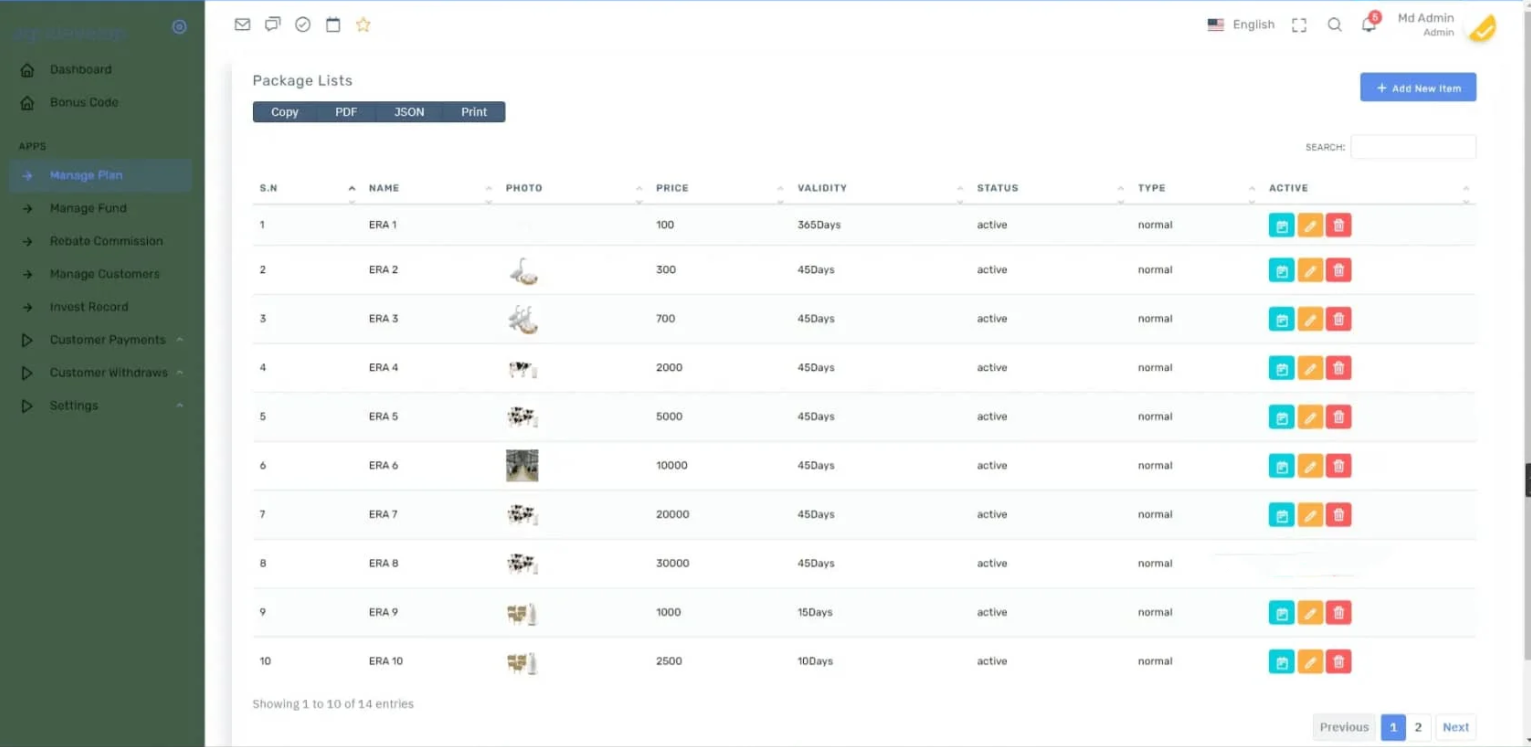
Task: Toggle the sidebar collapse circle icon
Action: pyautogui.click(x=179, y=28)
